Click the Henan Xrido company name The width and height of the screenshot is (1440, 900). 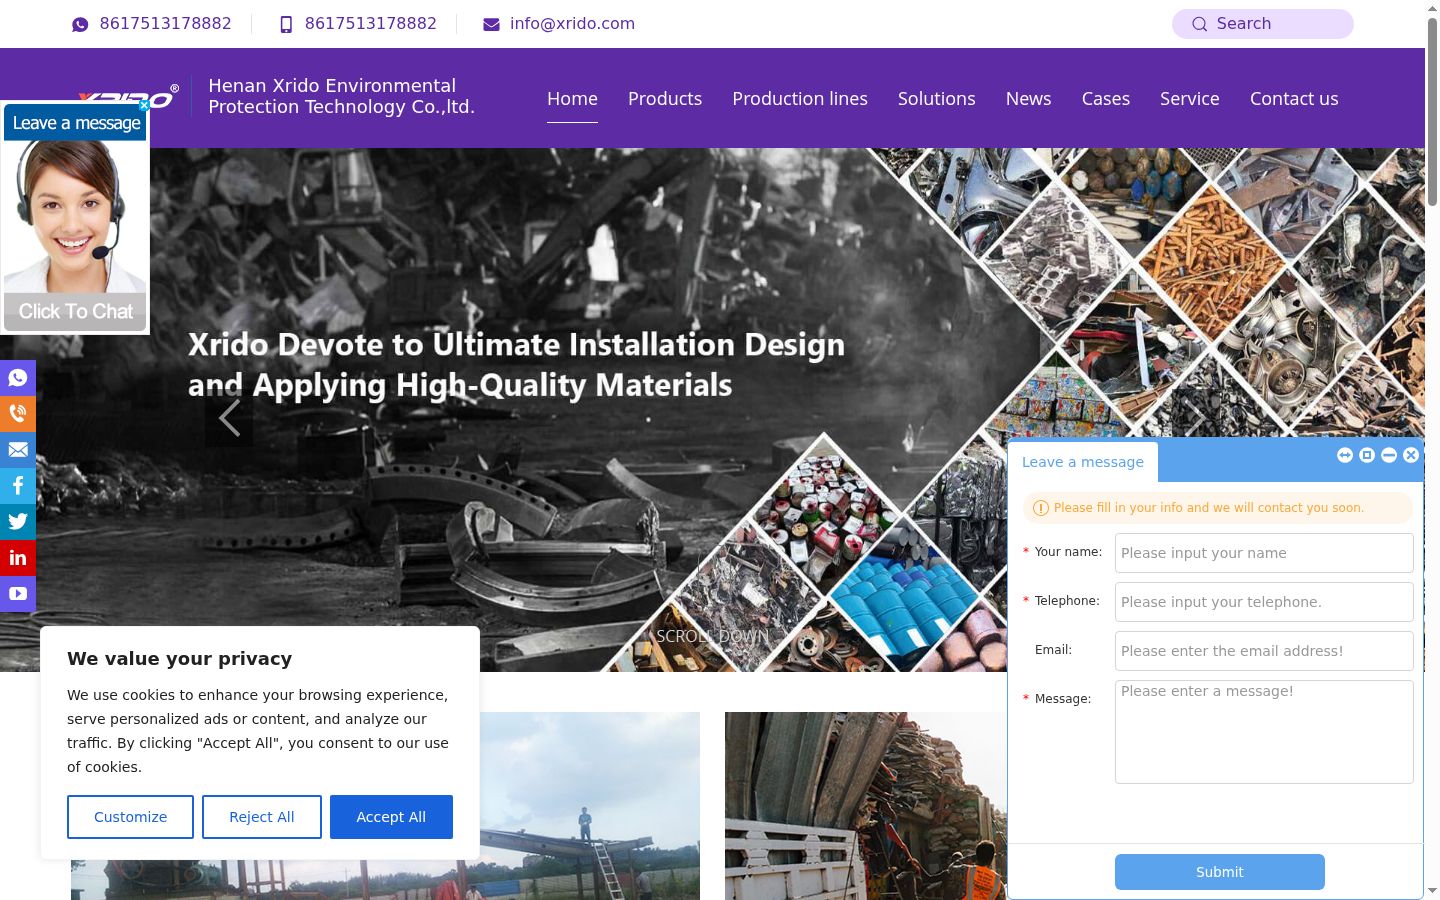click(341, 96)
